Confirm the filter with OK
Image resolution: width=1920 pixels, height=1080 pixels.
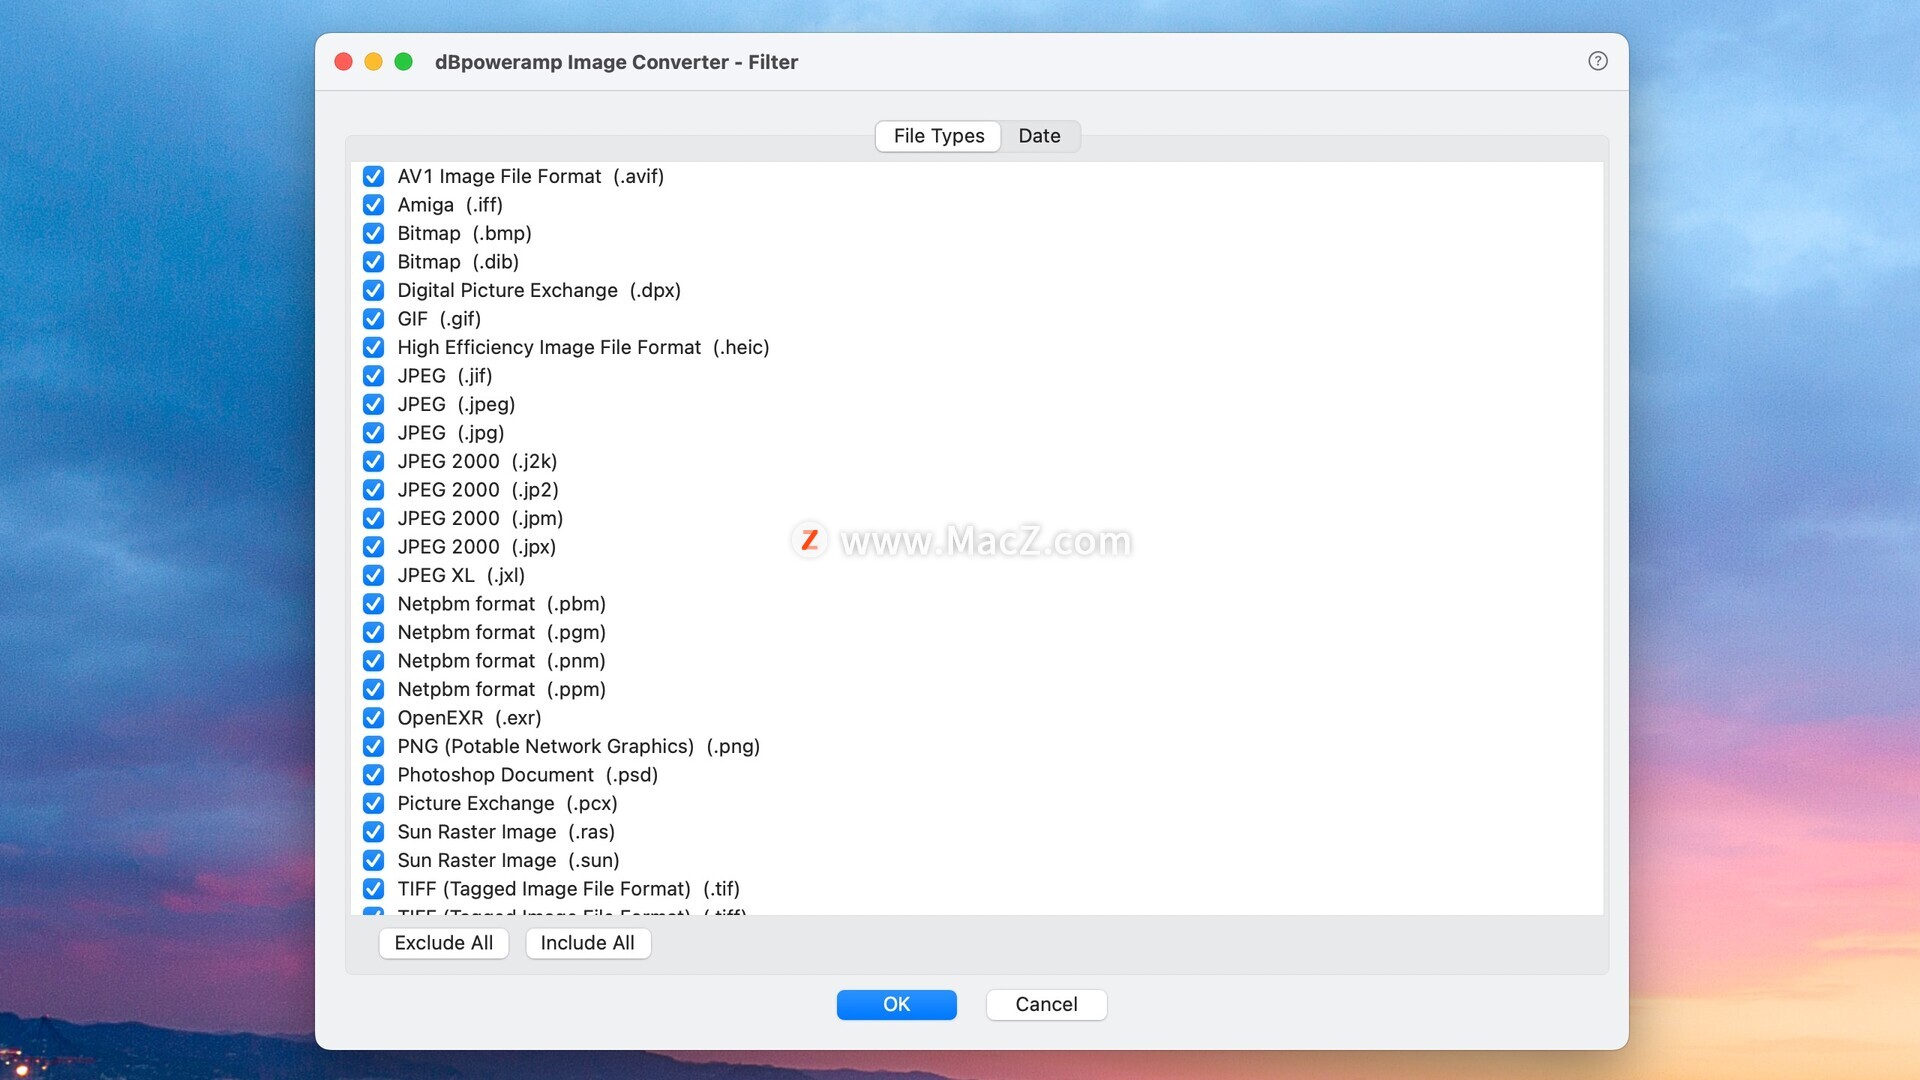896,1004
